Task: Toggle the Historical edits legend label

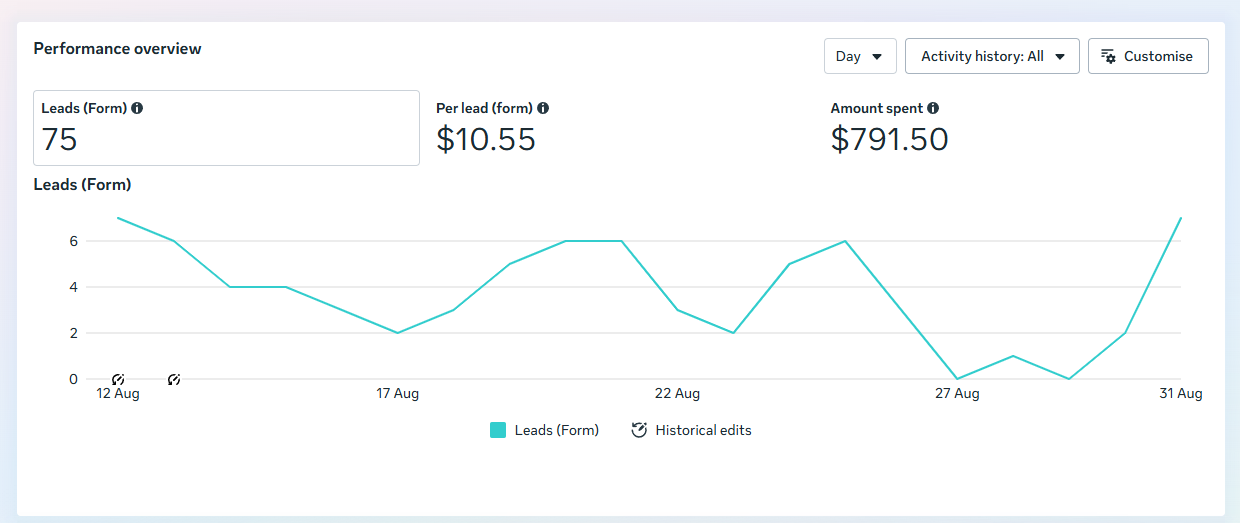Action: pyautogui.click(x=703, y=430)
